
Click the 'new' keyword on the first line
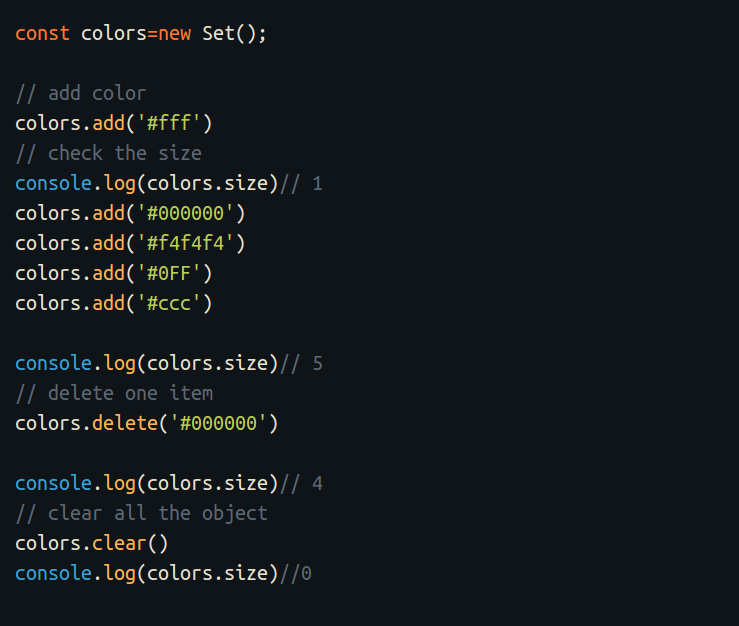[174, 33]
